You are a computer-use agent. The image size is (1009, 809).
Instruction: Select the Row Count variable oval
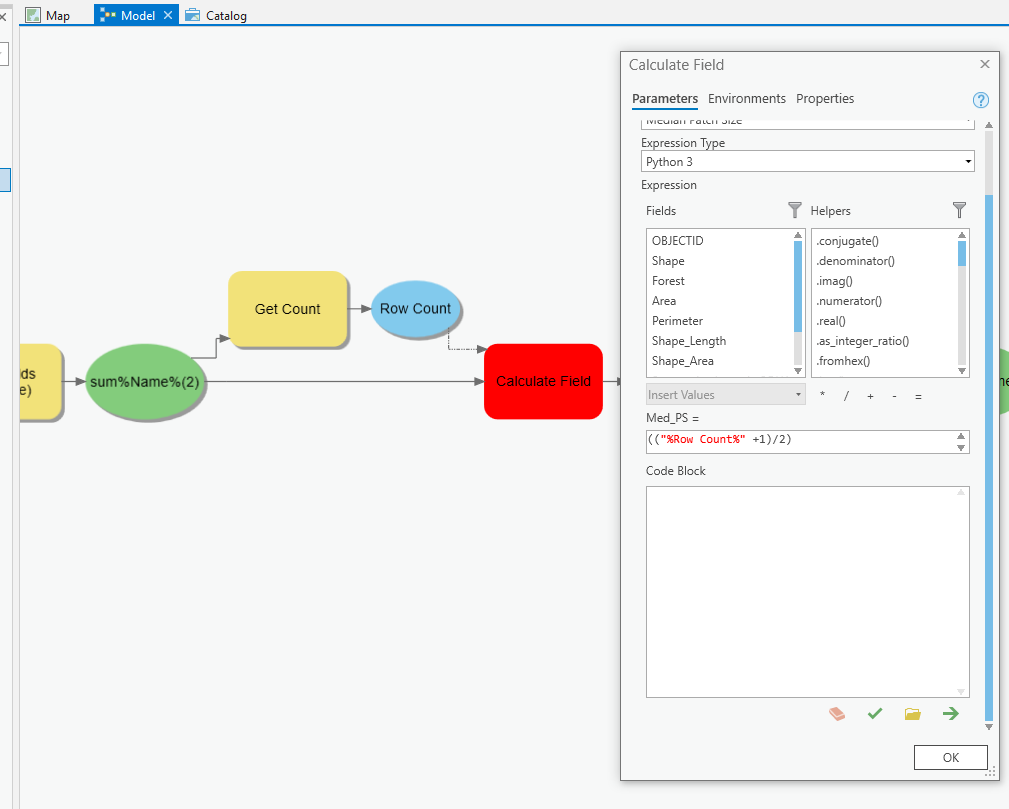point(416,309)
